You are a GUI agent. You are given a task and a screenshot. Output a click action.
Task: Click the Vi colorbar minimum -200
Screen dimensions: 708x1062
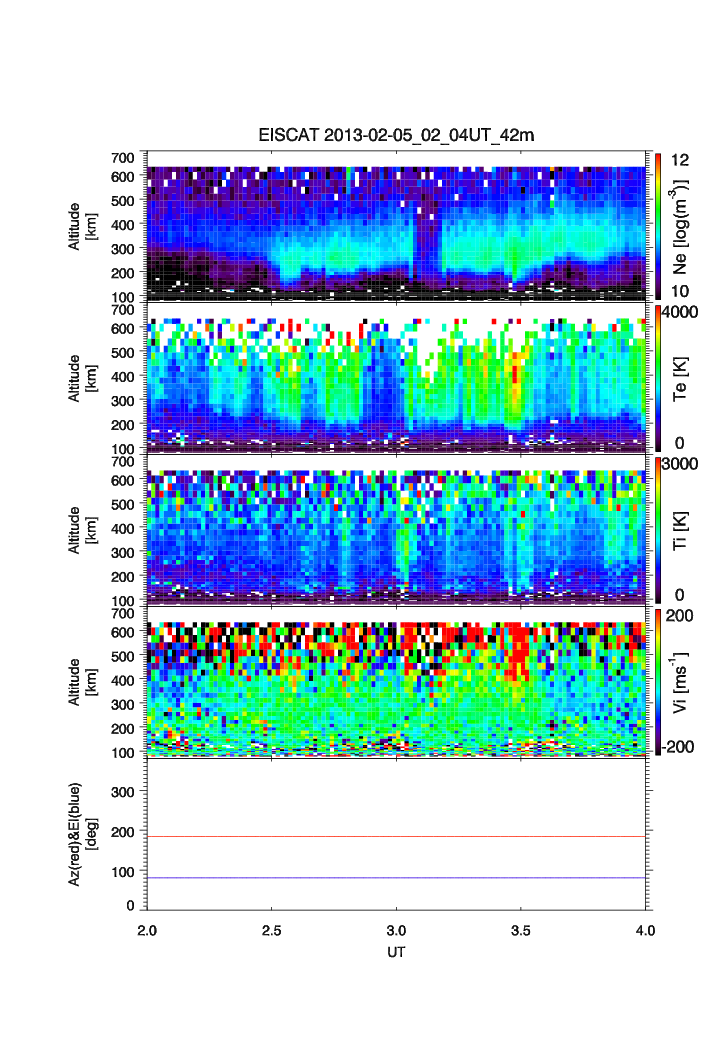(x=678, y=746)
